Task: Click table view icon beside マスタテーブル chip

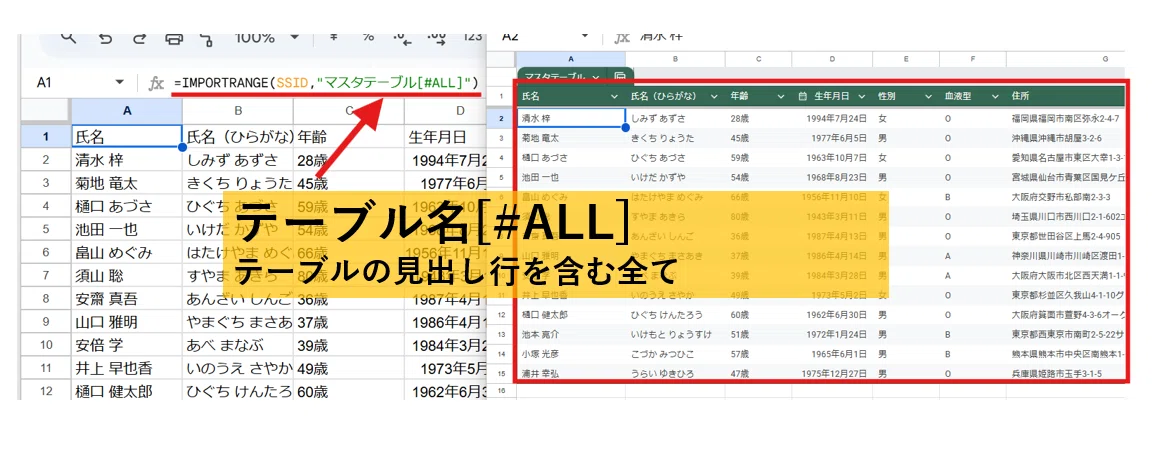Action: (x=620, y=76)
